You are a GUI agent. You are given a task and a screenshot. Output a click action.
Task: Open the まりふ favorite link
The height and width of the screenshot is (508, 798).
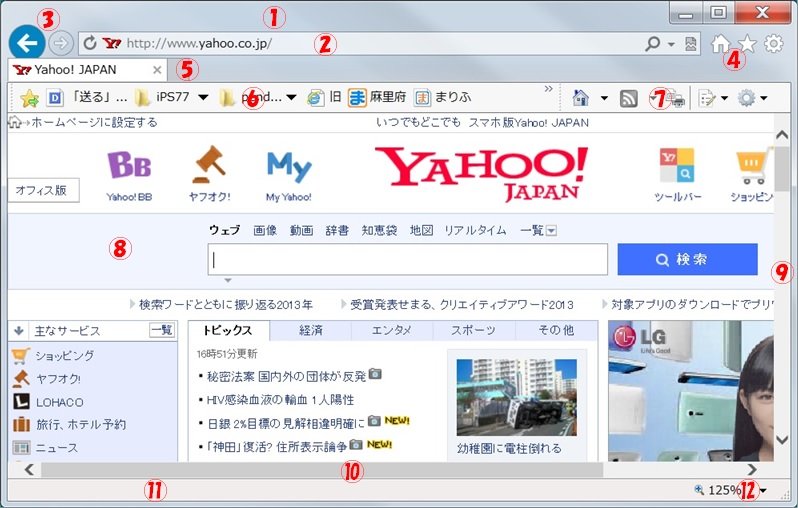443,97
